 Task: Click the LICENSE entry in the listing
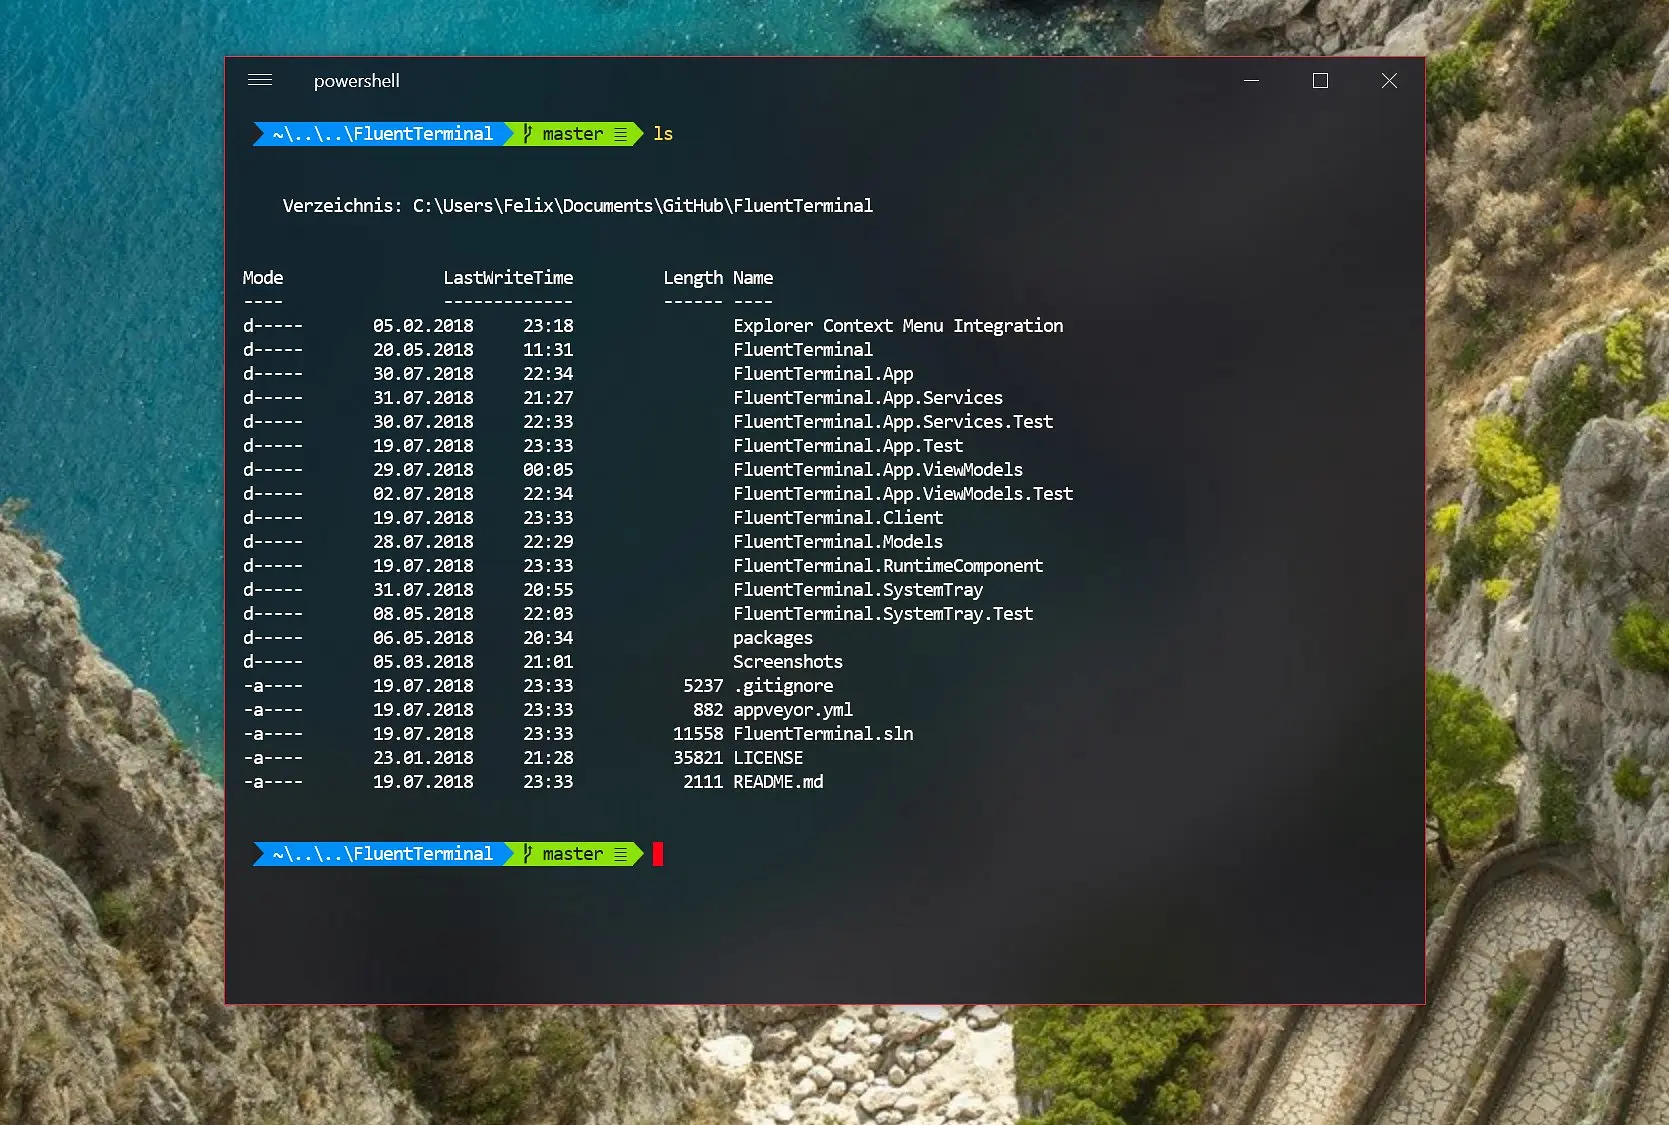(768, 757)
